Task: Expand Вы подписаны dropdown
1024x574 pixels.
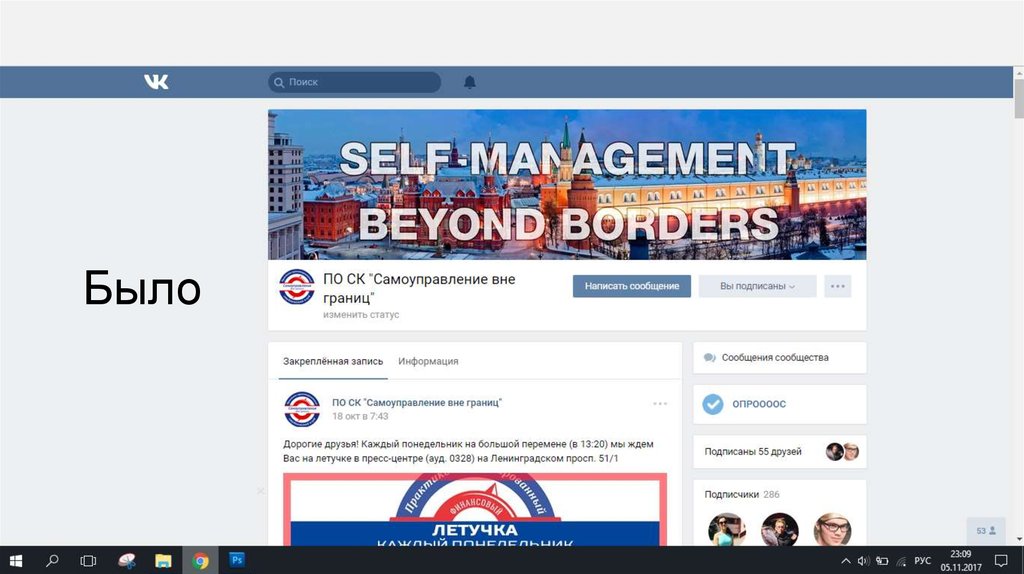Action: pyautogui.click(x=758, y=286)
